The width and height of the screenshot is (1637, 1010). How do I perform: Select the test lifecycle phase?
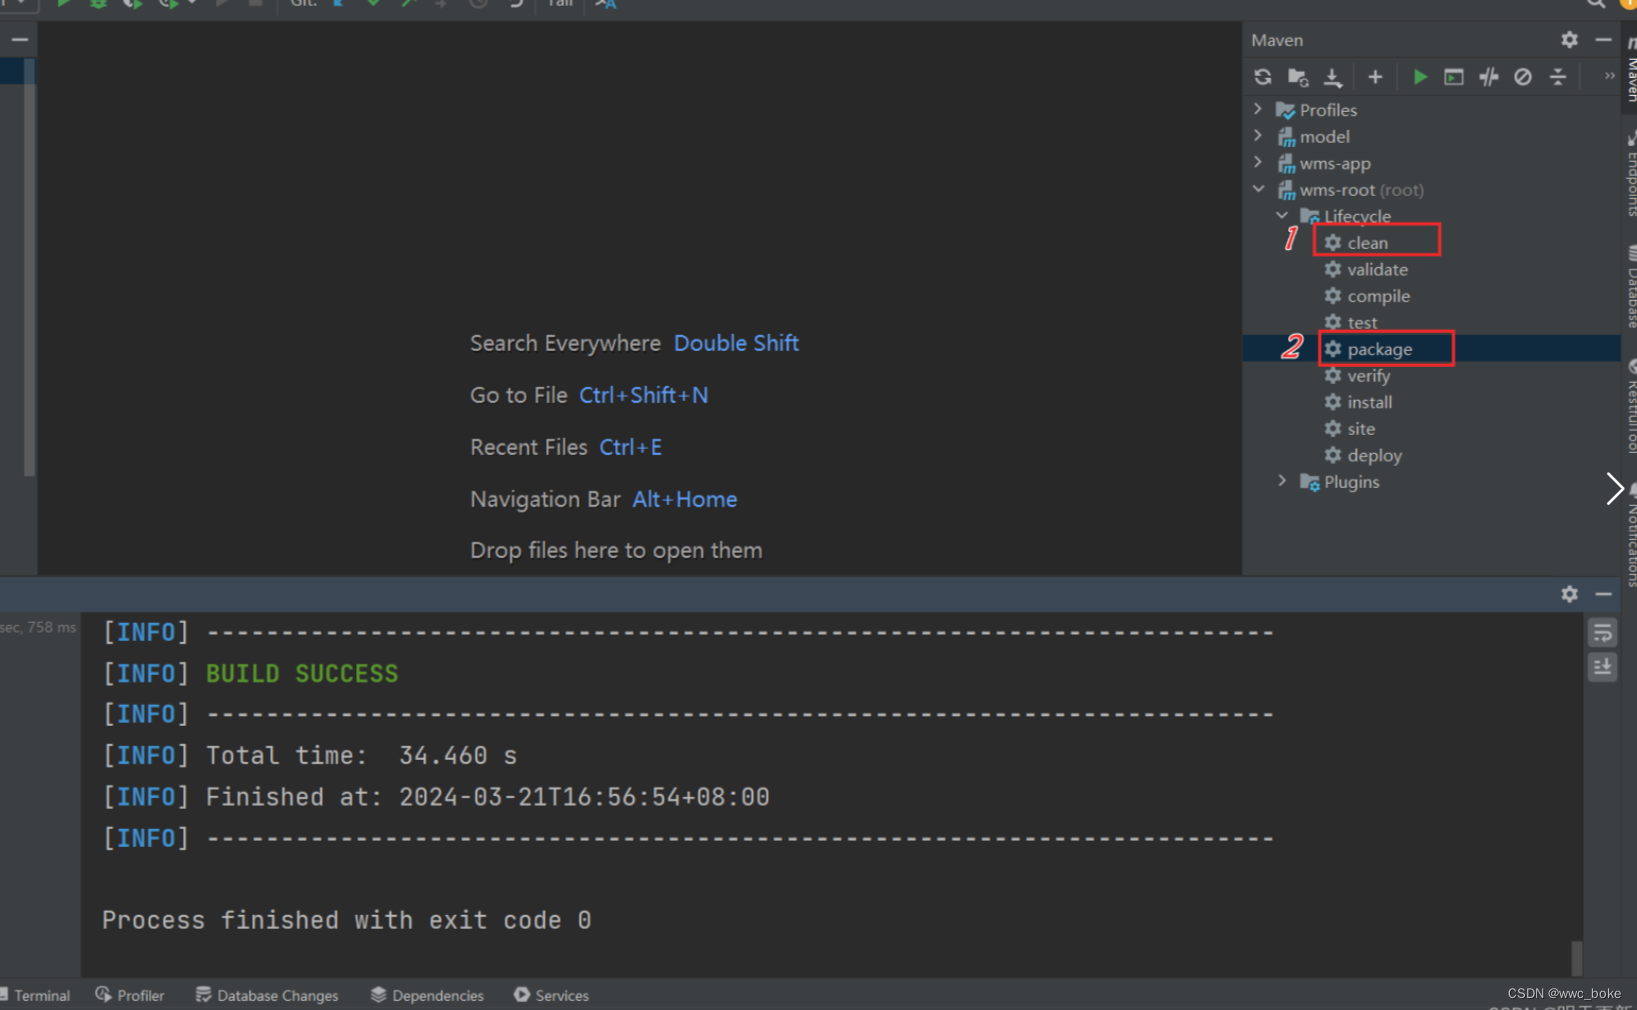pyautogui.click(x=1431, y=322)
